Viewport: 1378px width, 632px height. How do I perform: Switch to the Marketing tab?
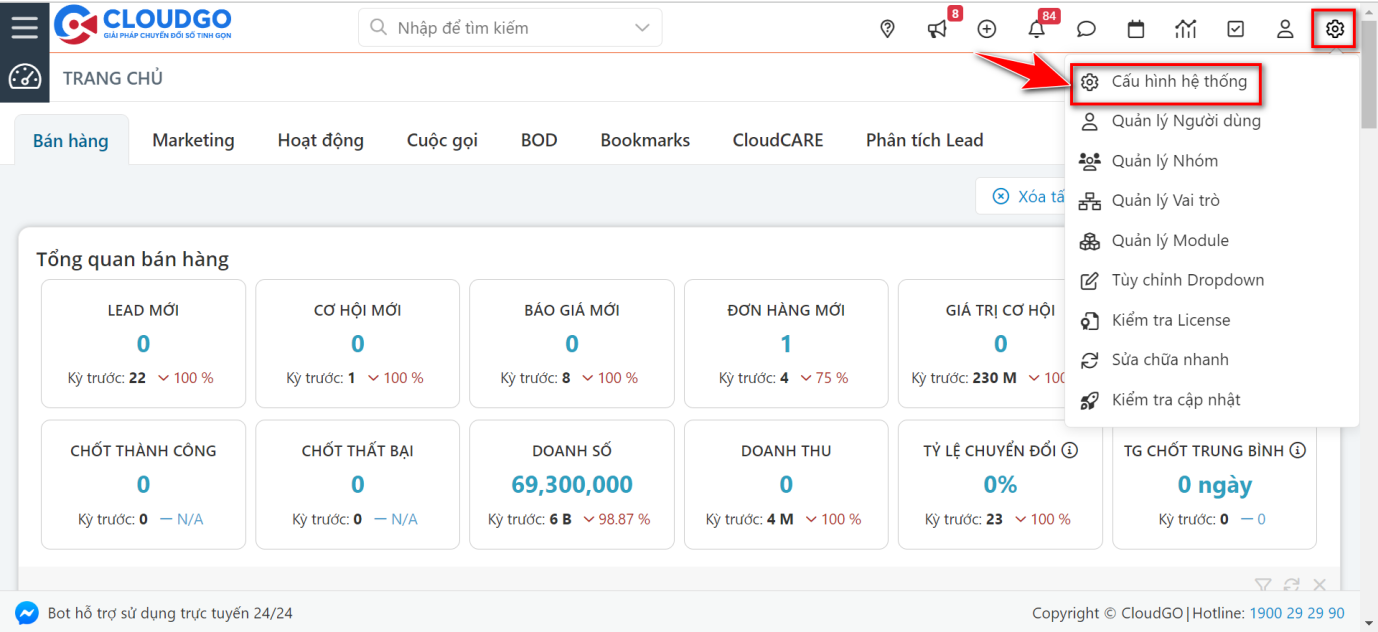tap(193, 140)
